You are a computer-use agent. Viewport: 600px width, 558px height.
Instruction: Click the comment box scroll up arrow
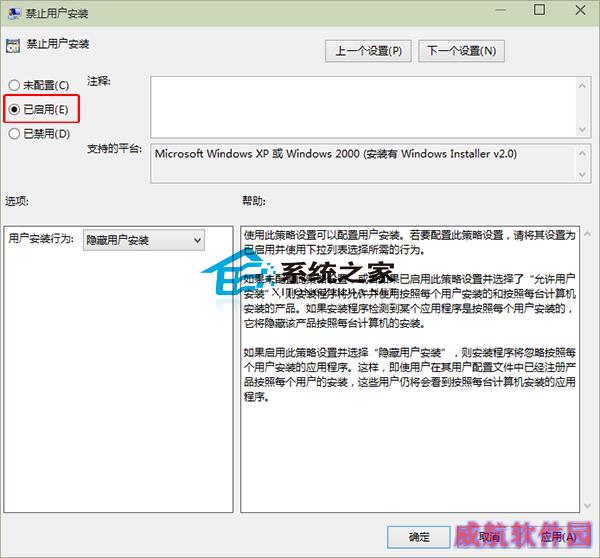[x=582, y=85]
